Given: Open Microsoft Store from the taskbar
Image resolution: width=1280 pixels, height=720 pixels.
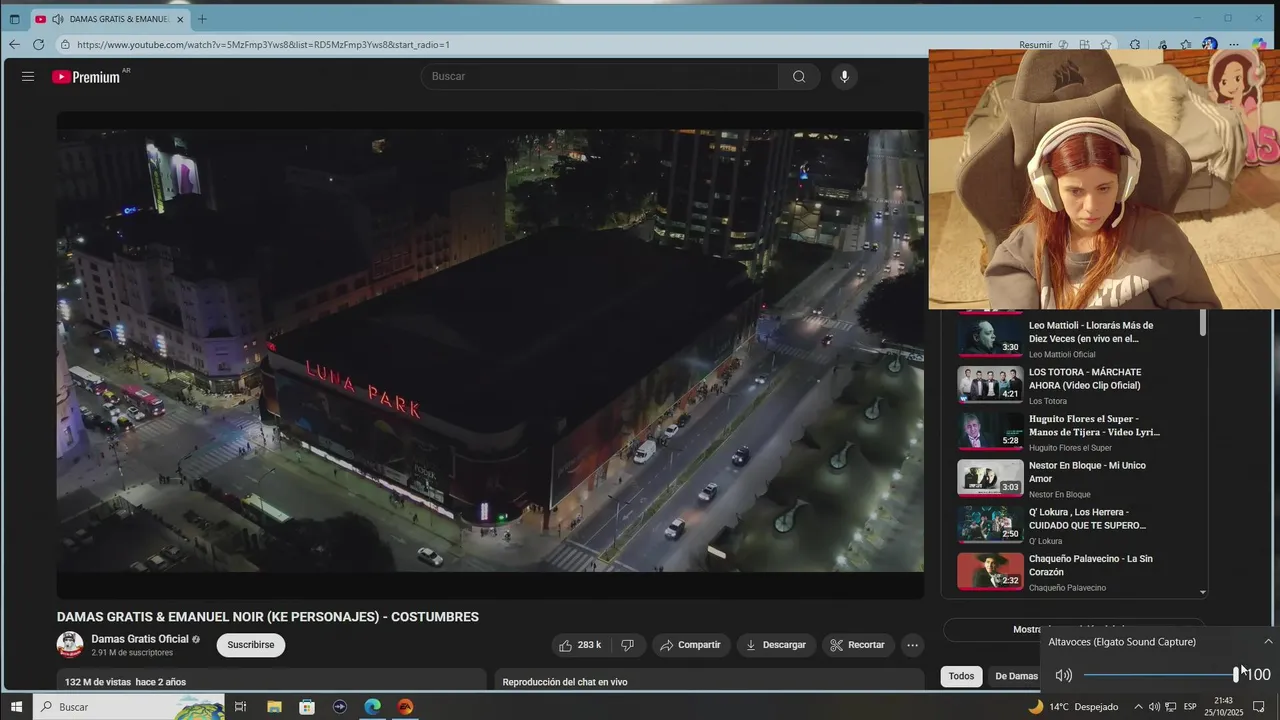Looking at the screenshot, I should point(307,707).
